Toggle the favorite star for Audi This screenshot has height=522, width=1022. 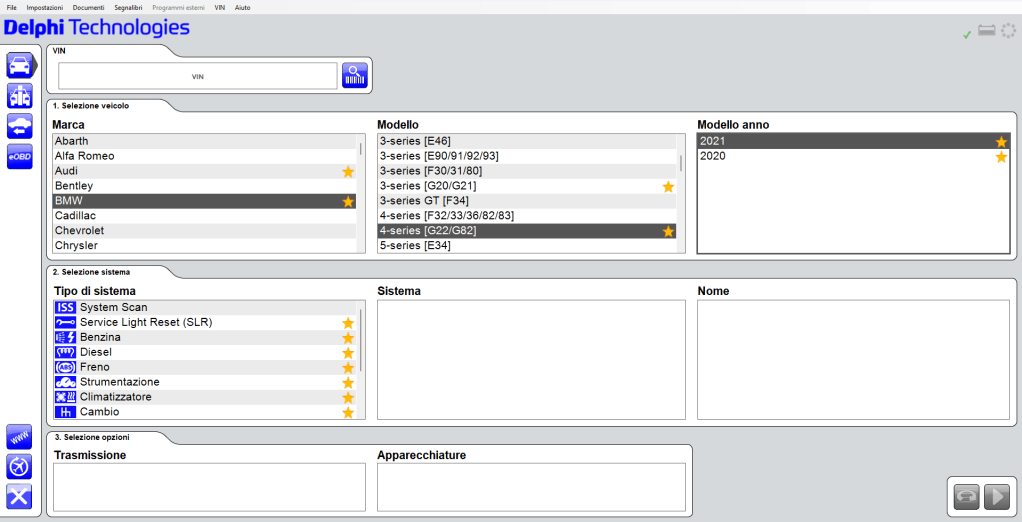click(x=348, y=172)
